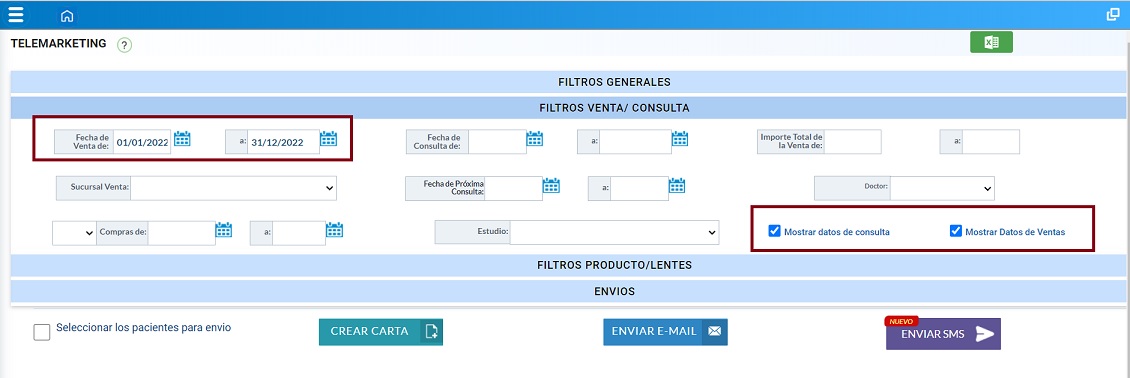Open the Sucursal Venta dropdown

pos(233,188)
